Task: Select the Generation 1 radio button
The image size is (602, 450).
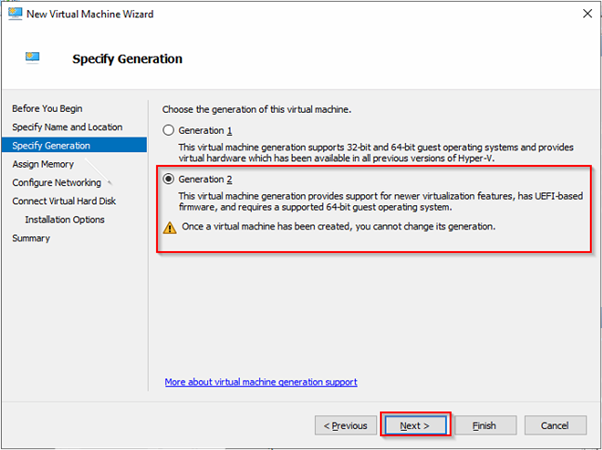Action: pos(169,131)
